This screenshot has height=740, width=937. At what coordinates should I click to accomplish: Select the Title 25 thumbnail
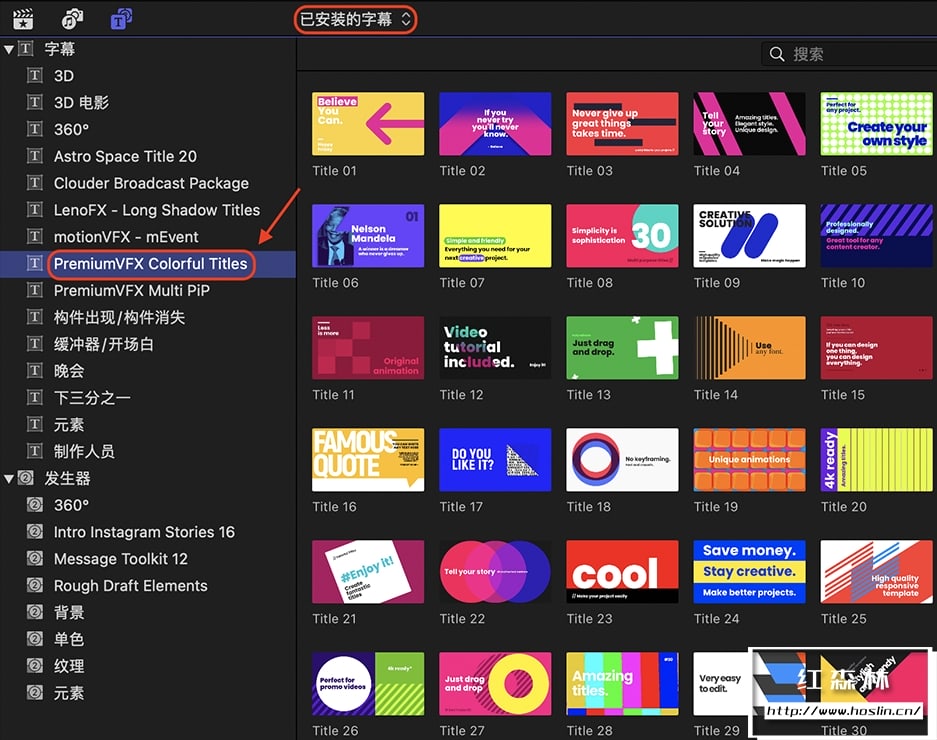coord(877,572)
